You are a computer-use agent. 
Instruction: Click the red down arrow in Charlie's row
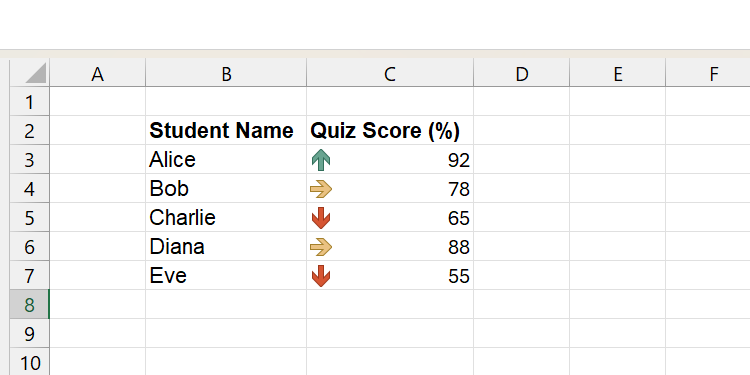click(x=321, y=218)
